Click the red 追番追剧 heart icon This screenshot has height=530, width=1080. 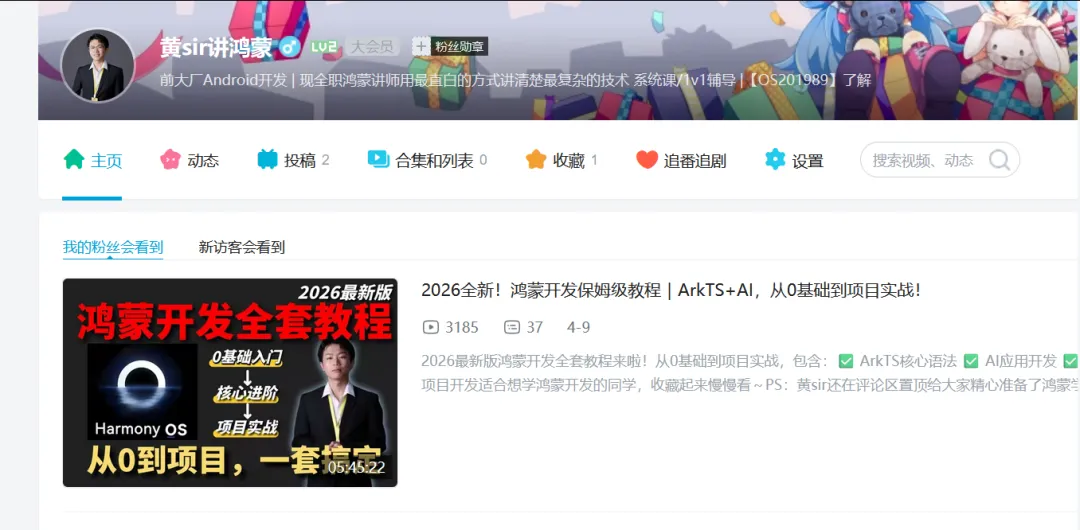coord(647,160)
